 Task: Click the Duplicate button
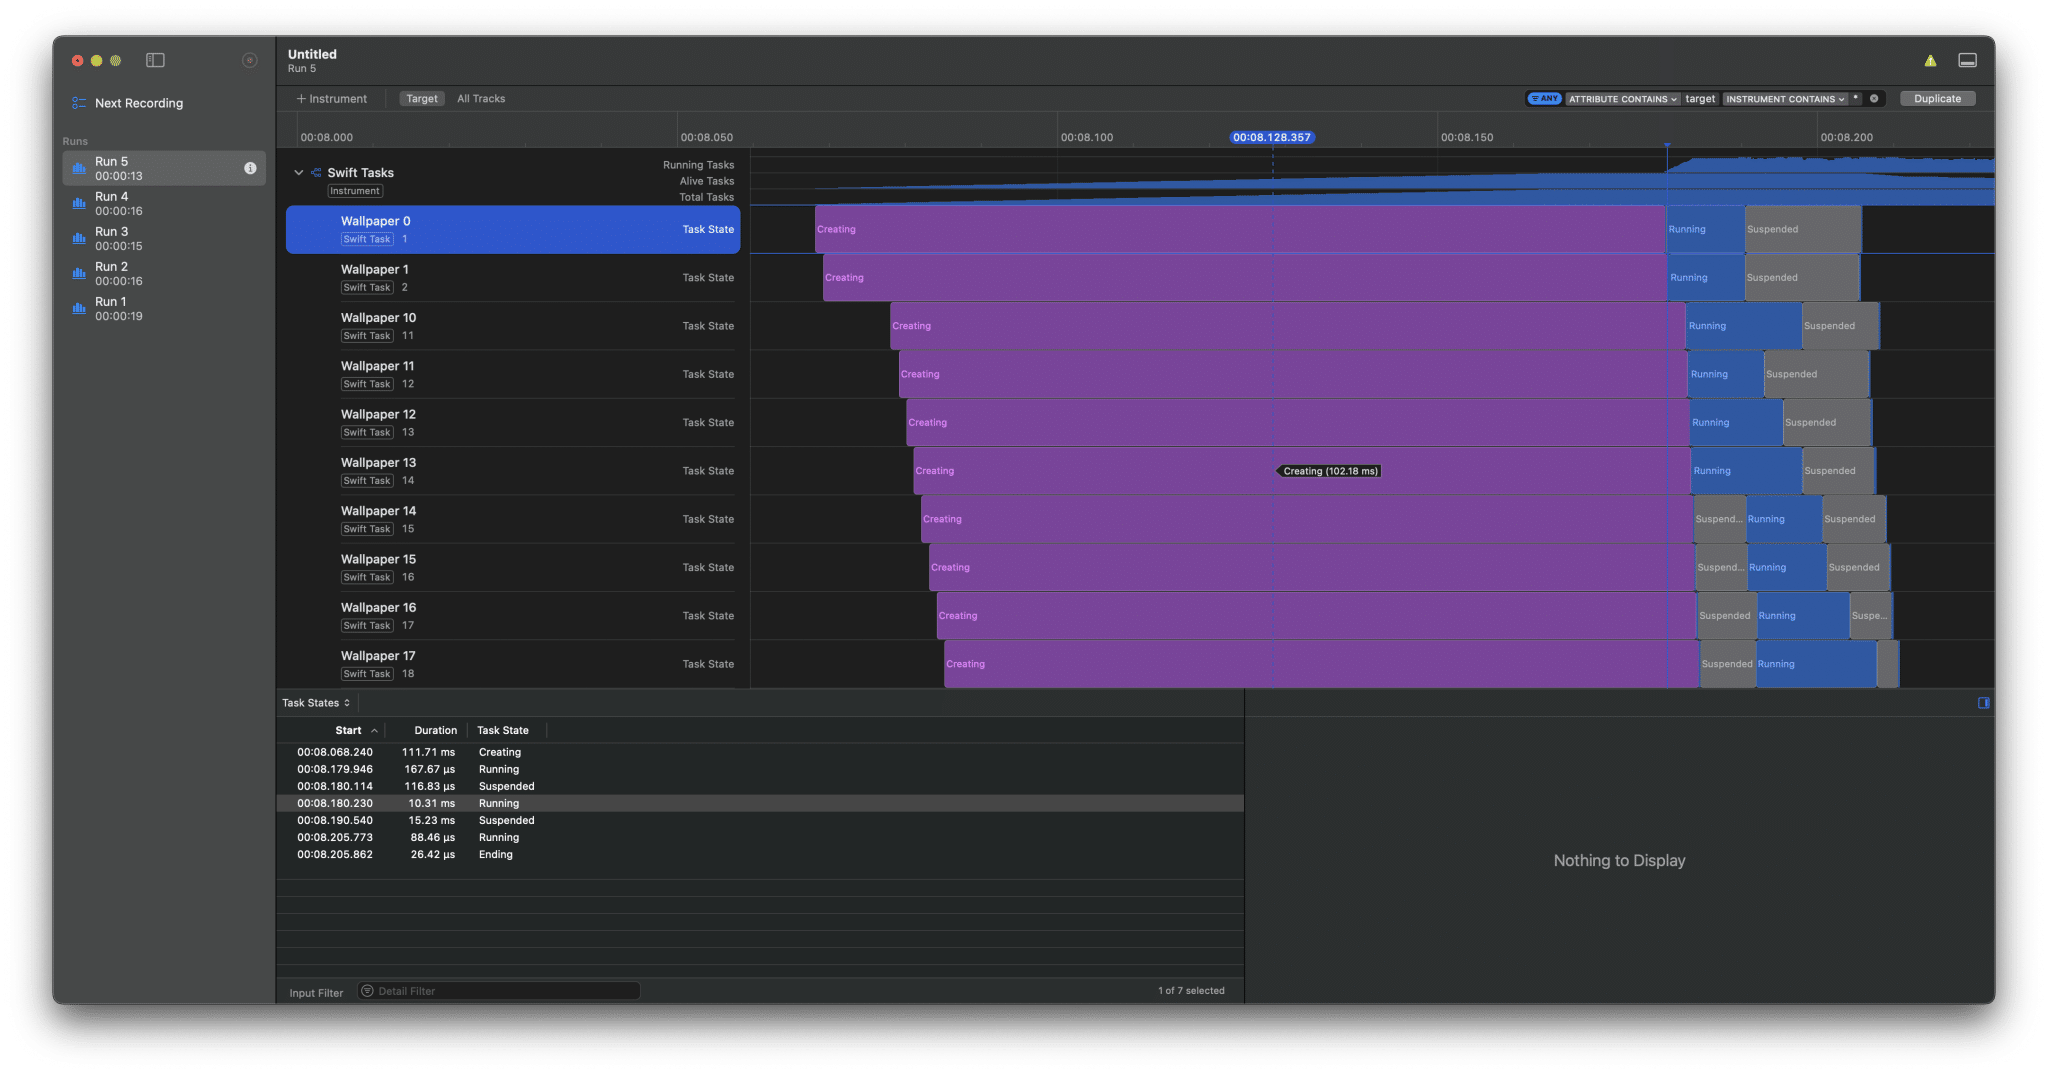pyautogui.click(x=1937, y=99)
